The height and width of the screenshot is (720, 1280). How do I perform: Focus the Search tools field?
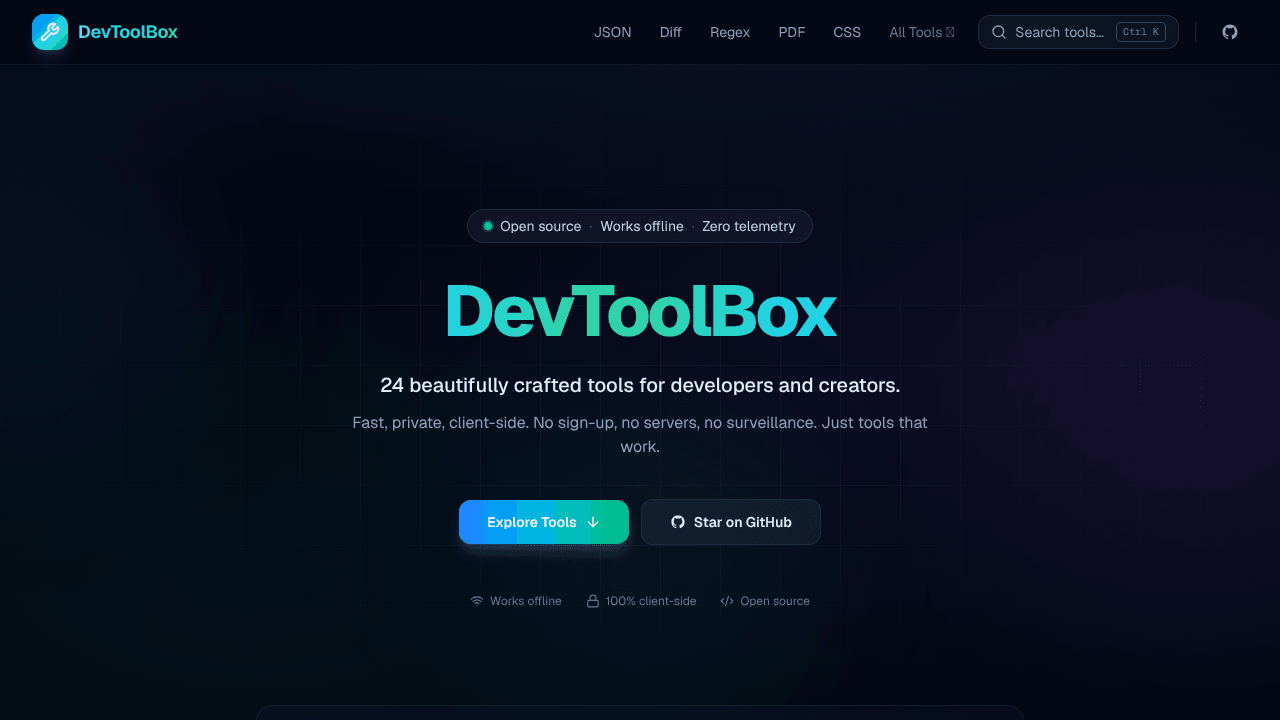coord(1078,32)
